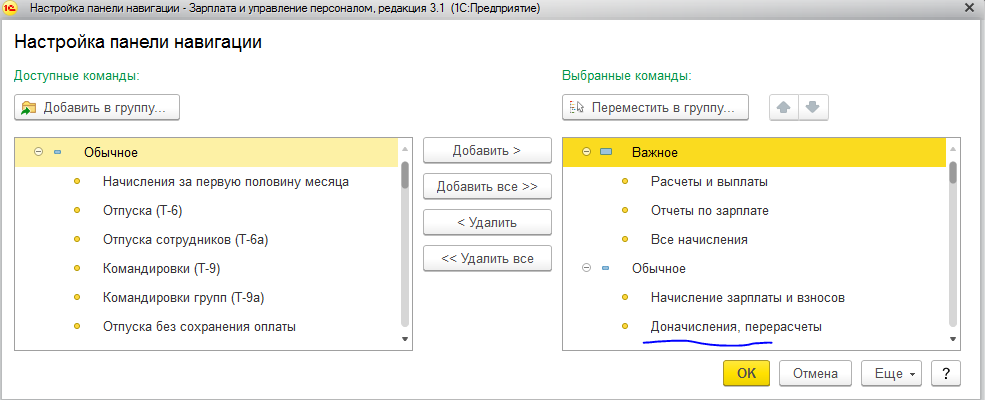Select Начисления за первую половину месяца
This screenshot has height=400, width=985.
[x=226, y=182]
